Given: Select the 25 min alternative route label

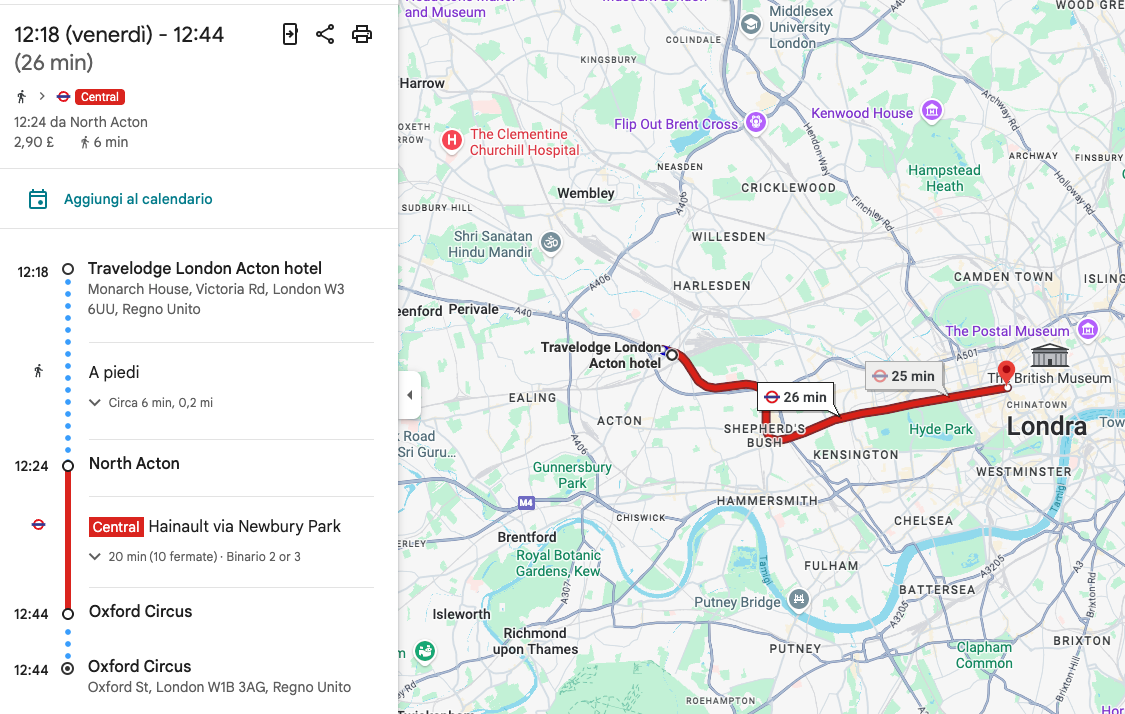Looking at the screenshot, I should (902, 376).
